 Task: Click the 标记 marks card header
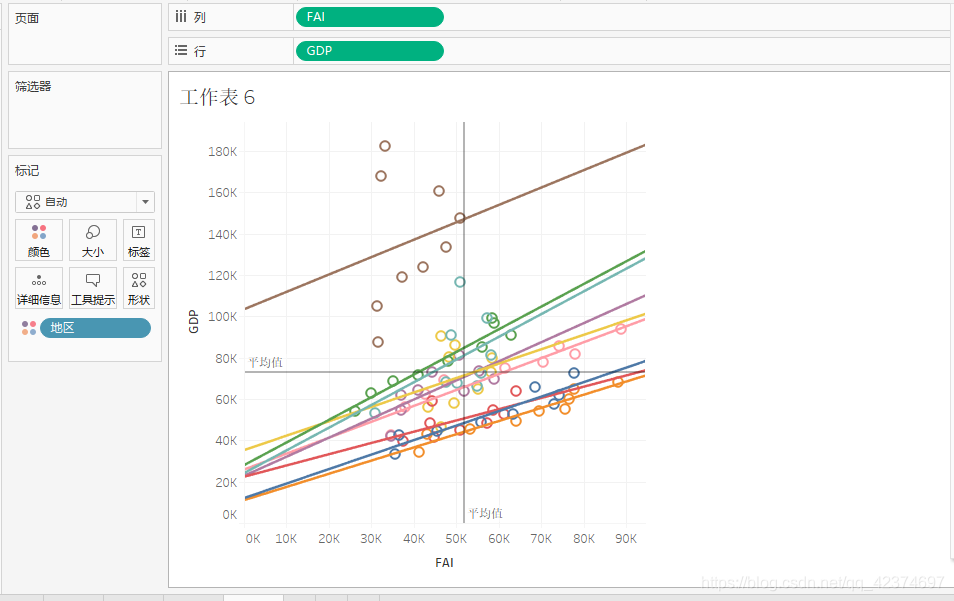(x=27, y=170)
